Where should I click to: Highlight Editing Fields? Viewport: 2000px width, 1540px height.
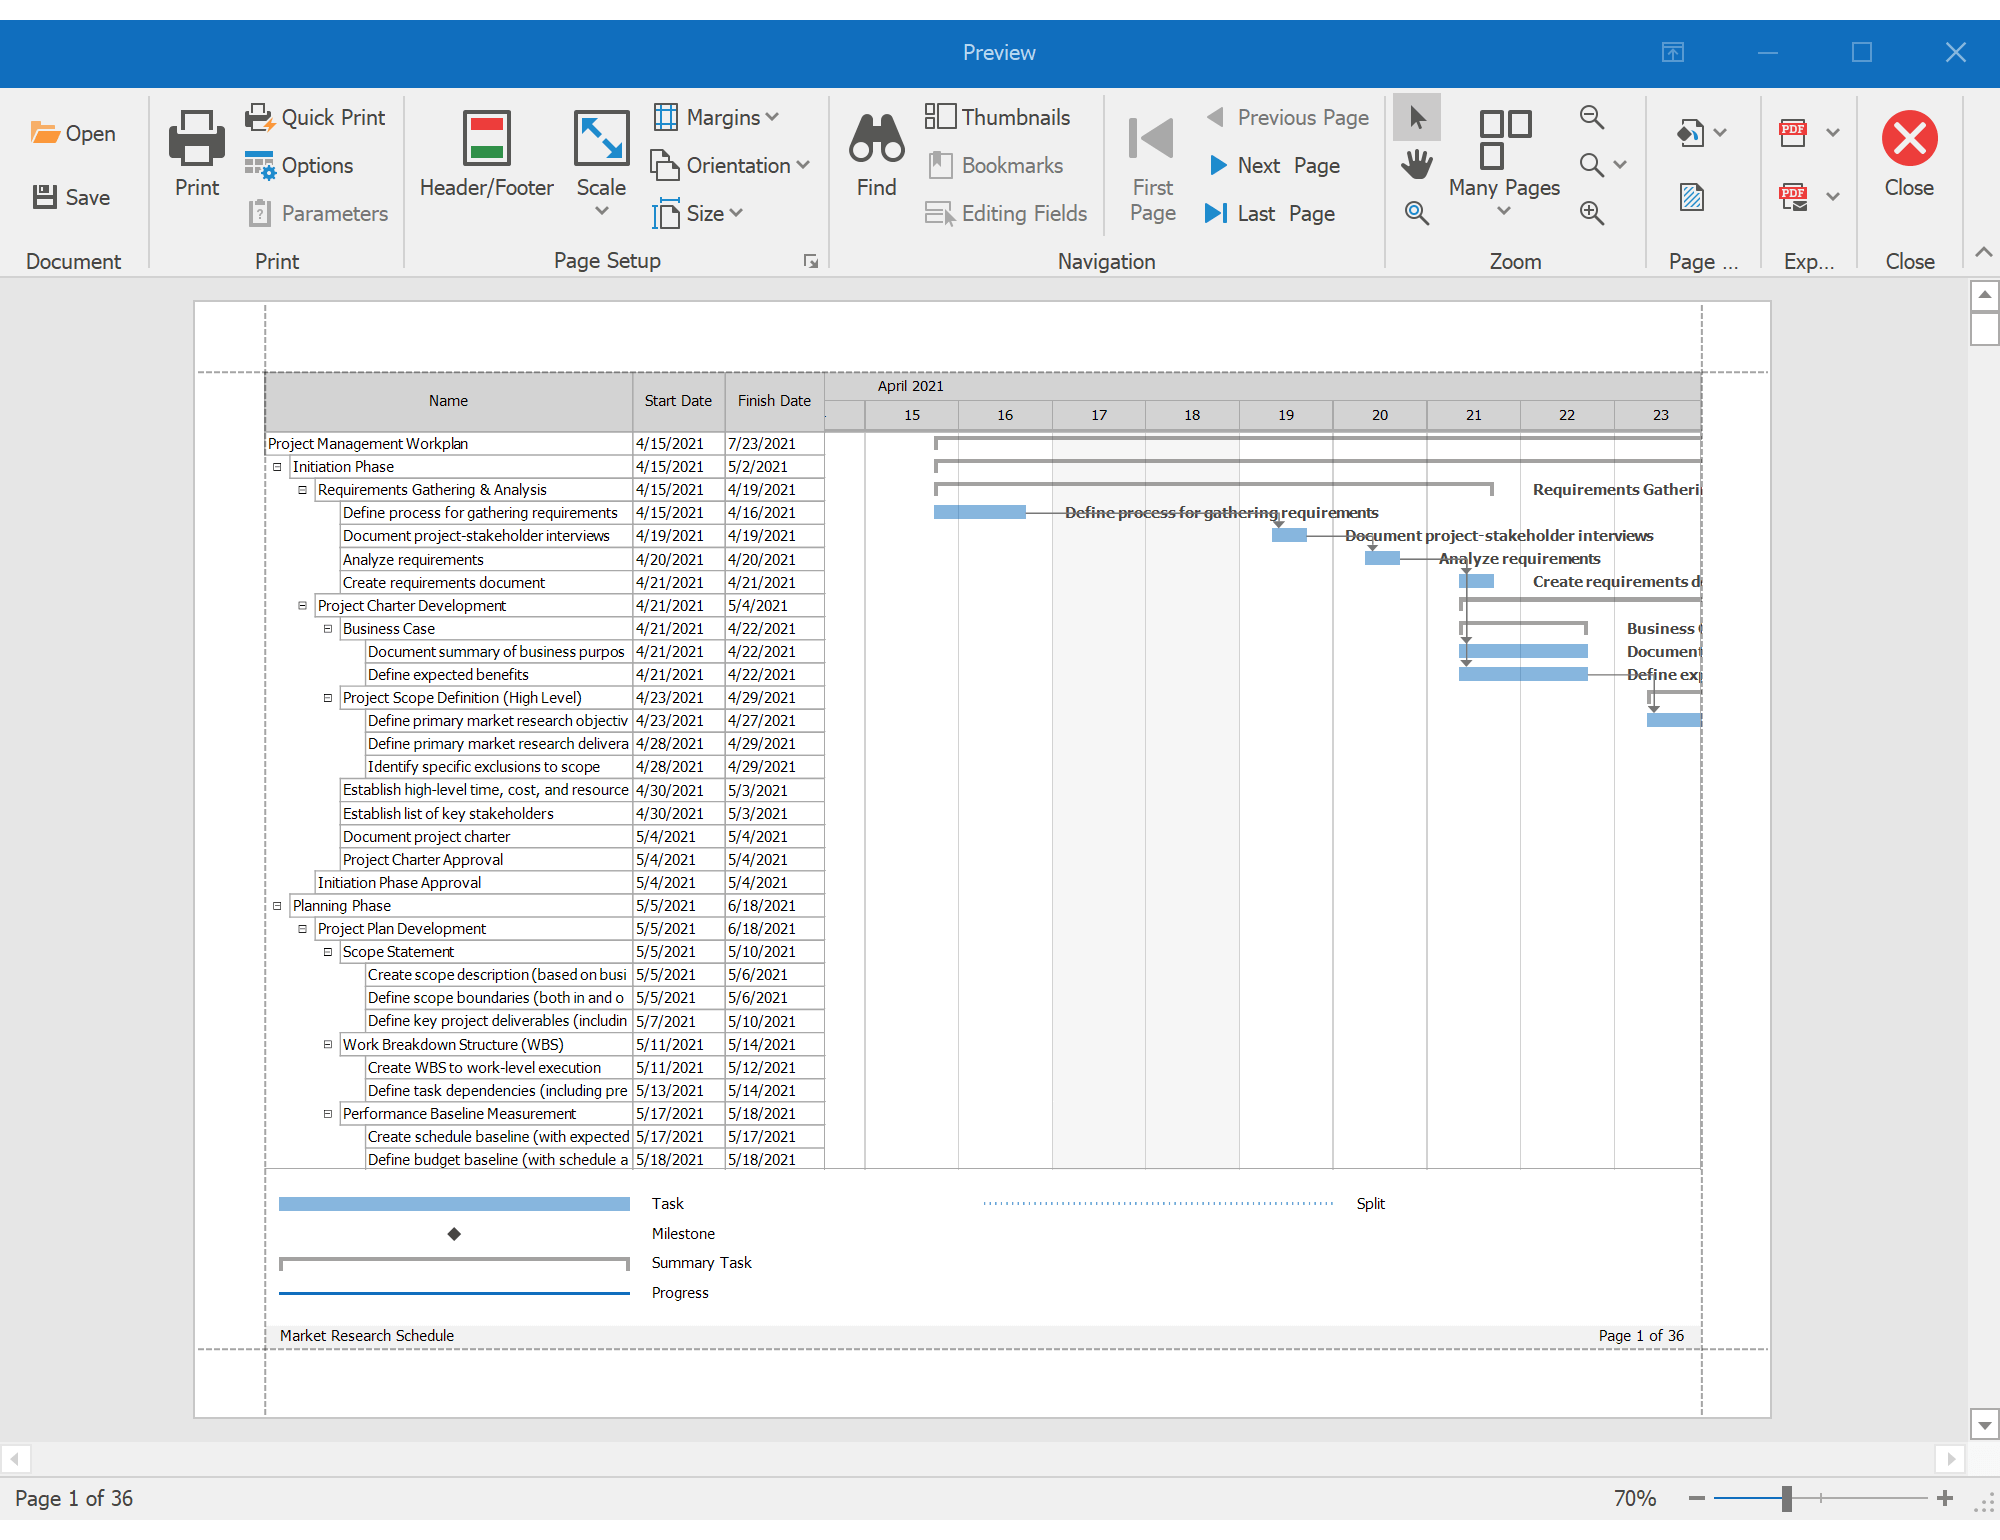pyautogui.click(x=1006, y=213)
